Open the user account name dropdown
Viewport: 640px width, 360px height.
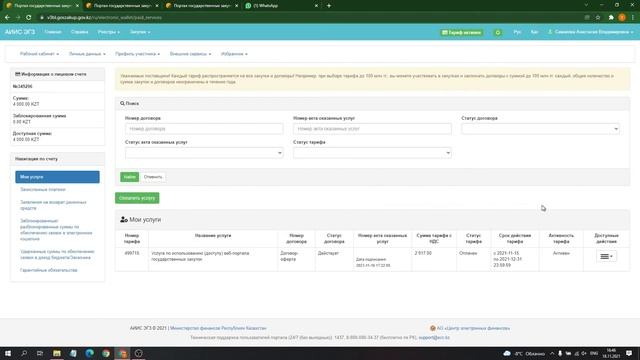(591, 32)
